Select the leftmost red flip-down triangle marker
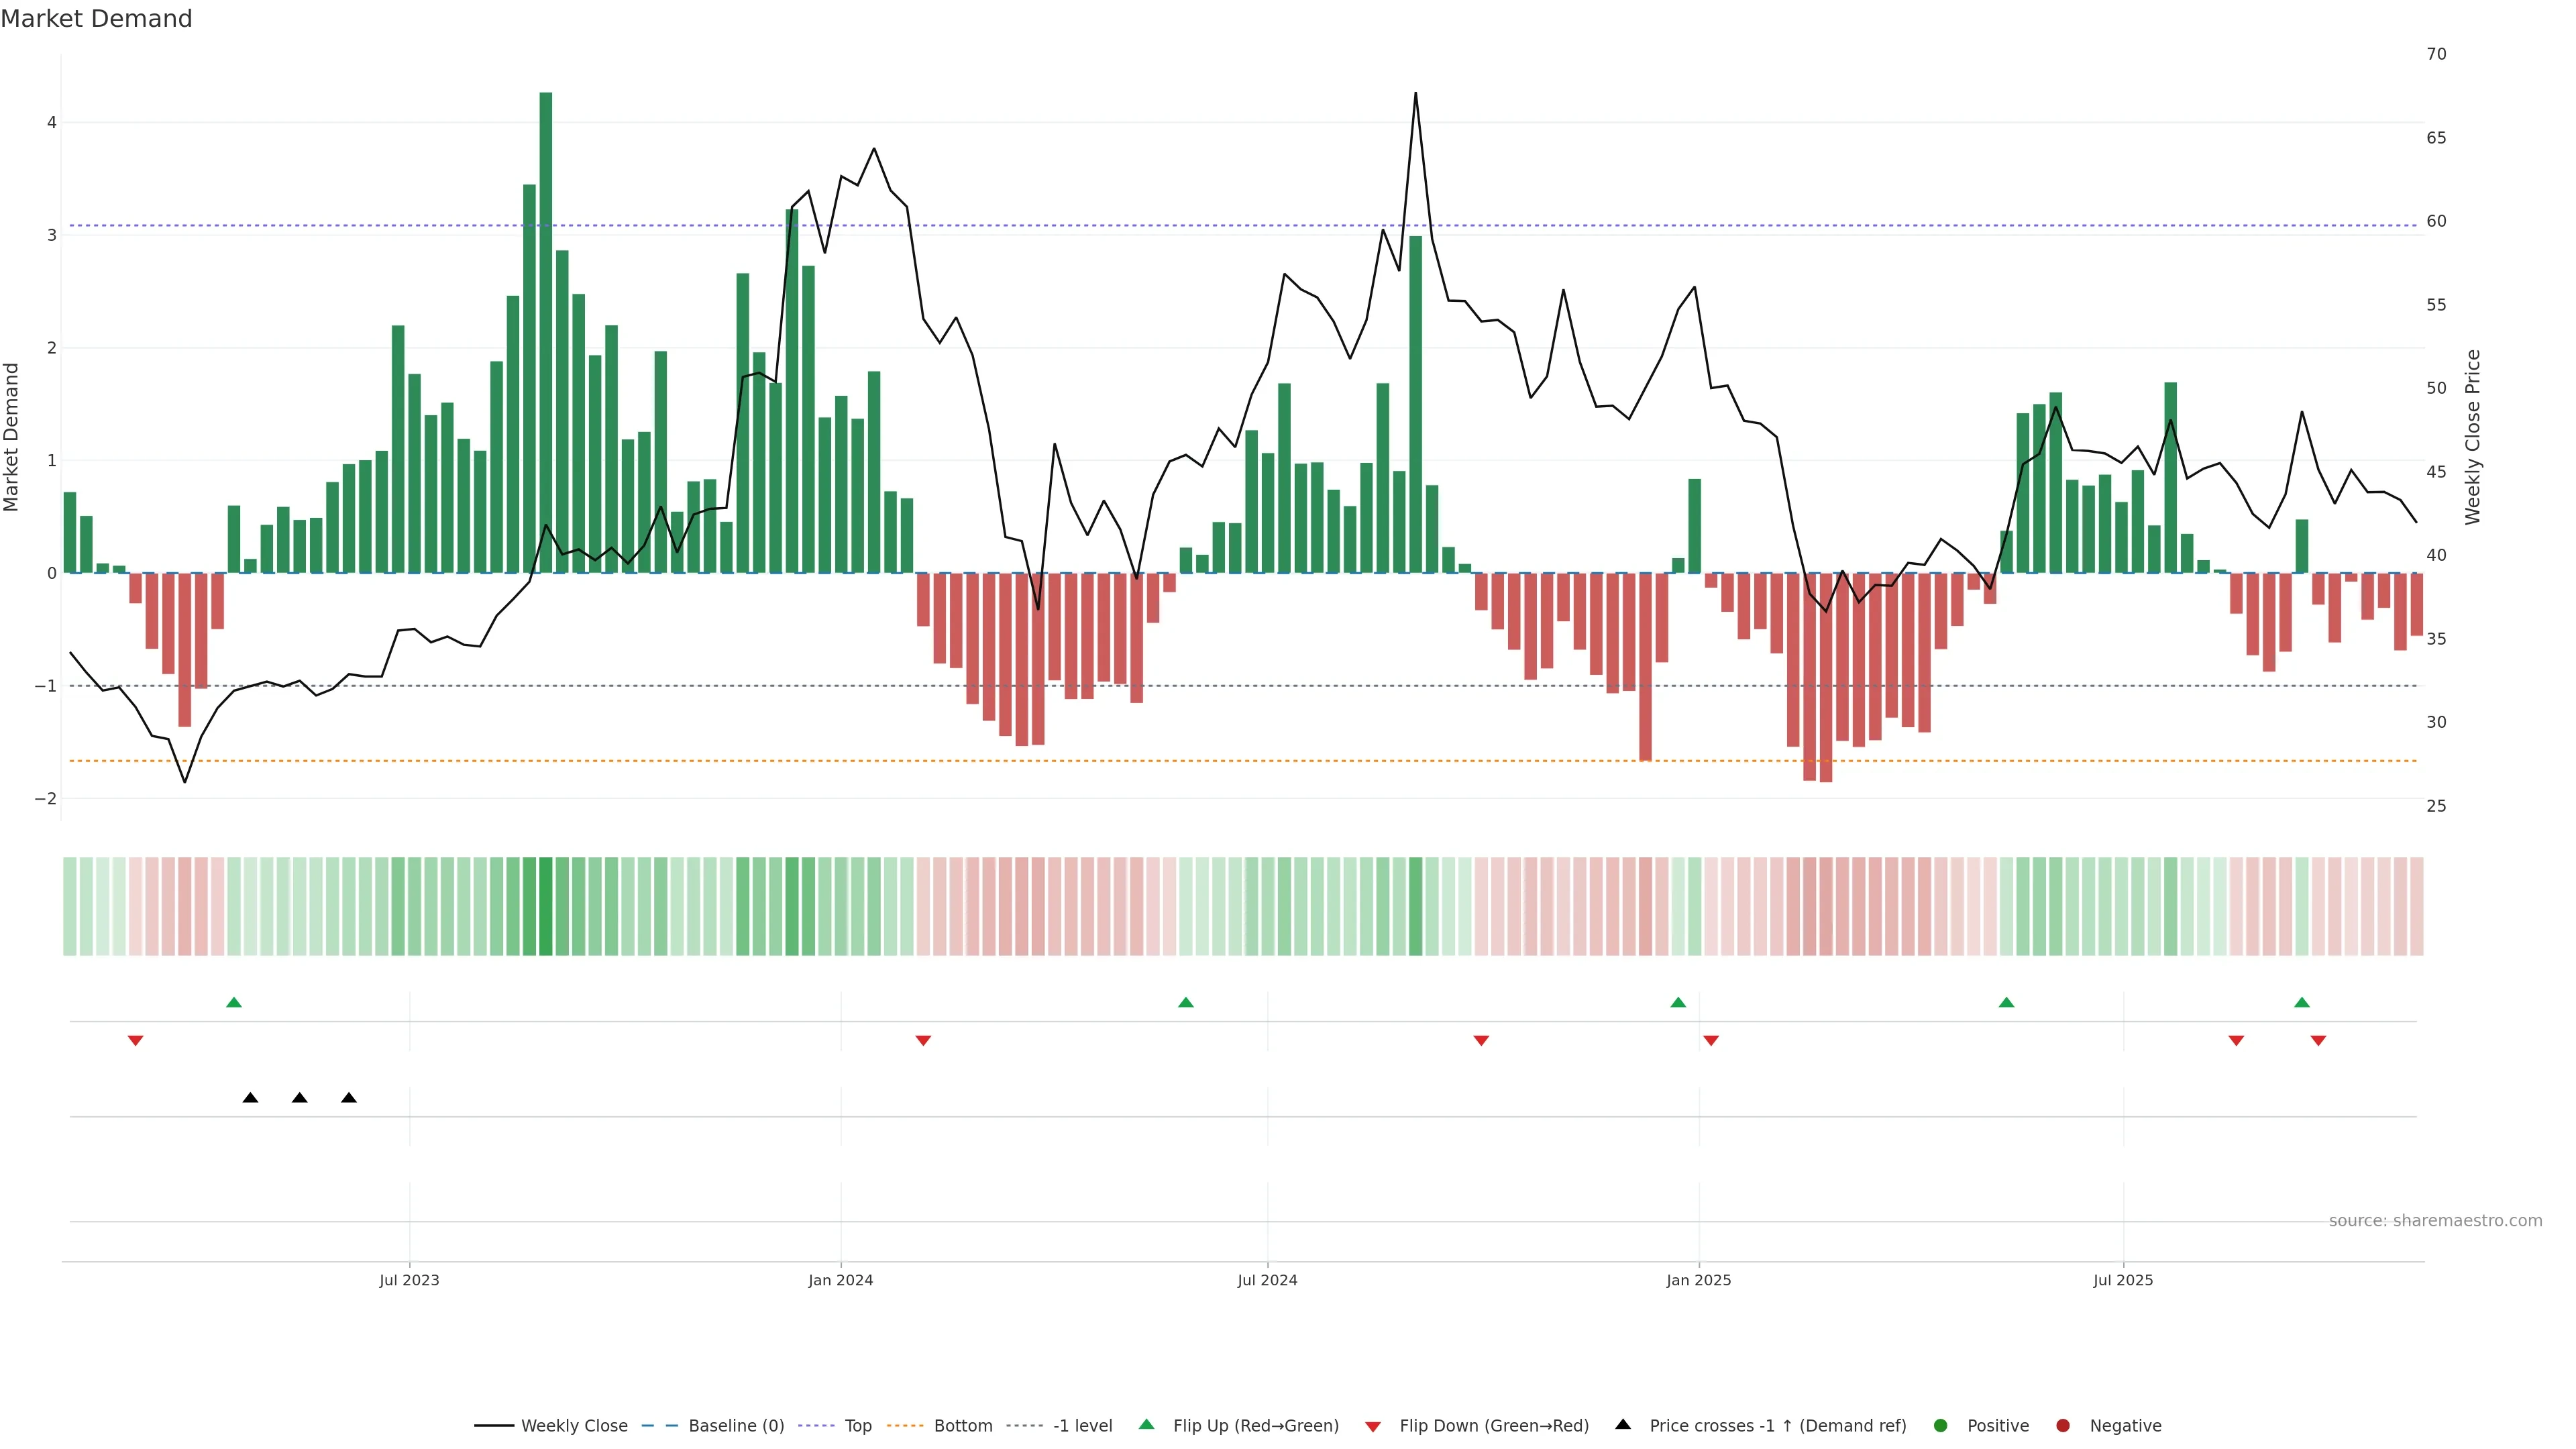This screenshot has height=1449, width=2576. (136, 1041)
